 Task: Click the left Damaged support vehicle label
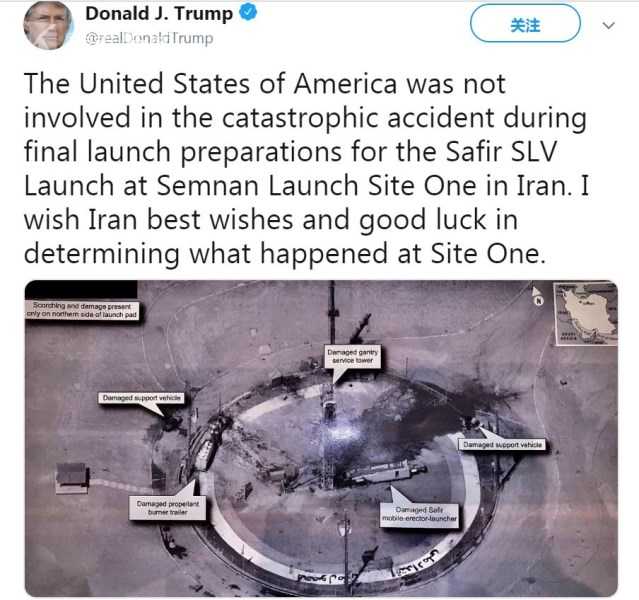pos(141,398)
